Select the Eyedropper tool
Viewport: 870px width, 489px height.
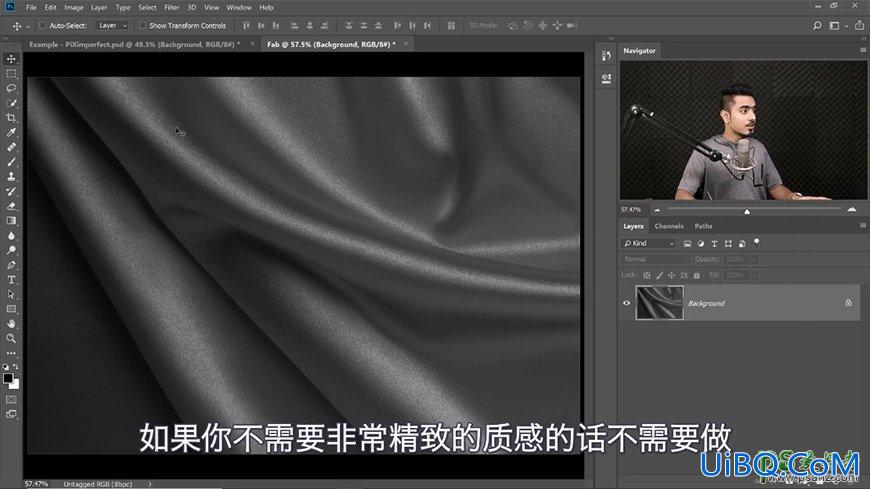point(11,133)
